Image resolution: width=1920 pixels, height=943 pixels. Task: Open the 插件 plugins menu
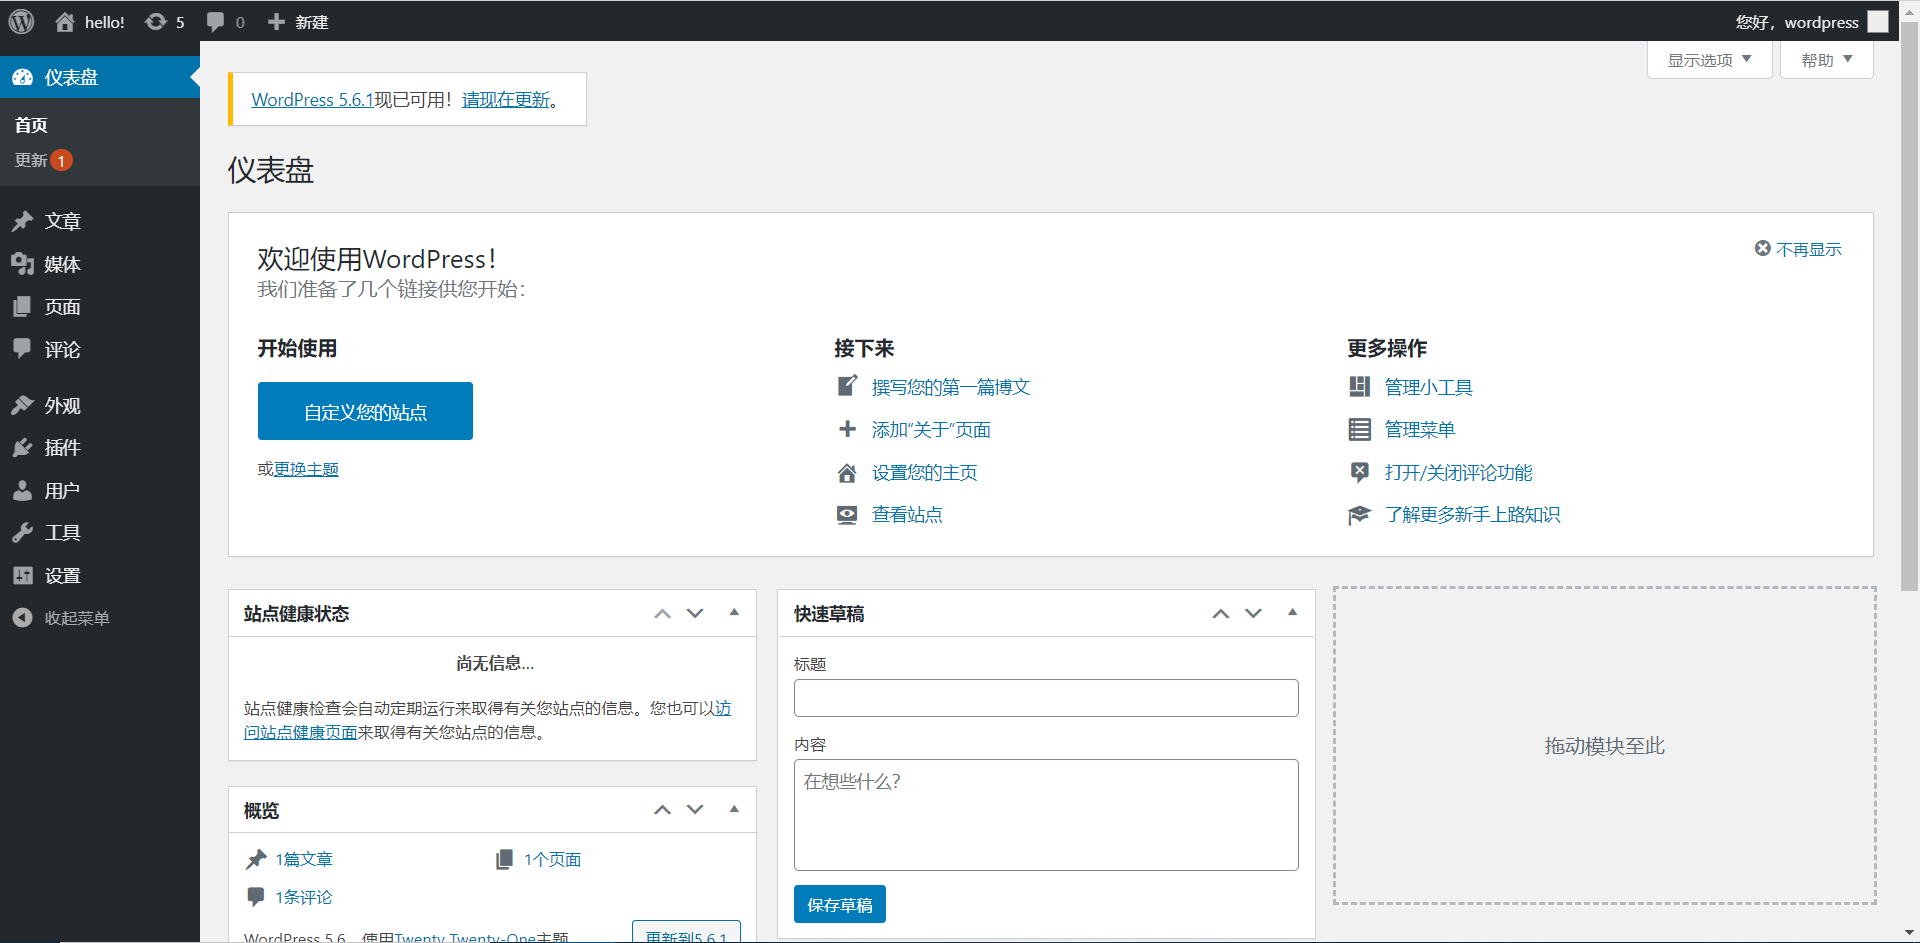click(100, 447)
